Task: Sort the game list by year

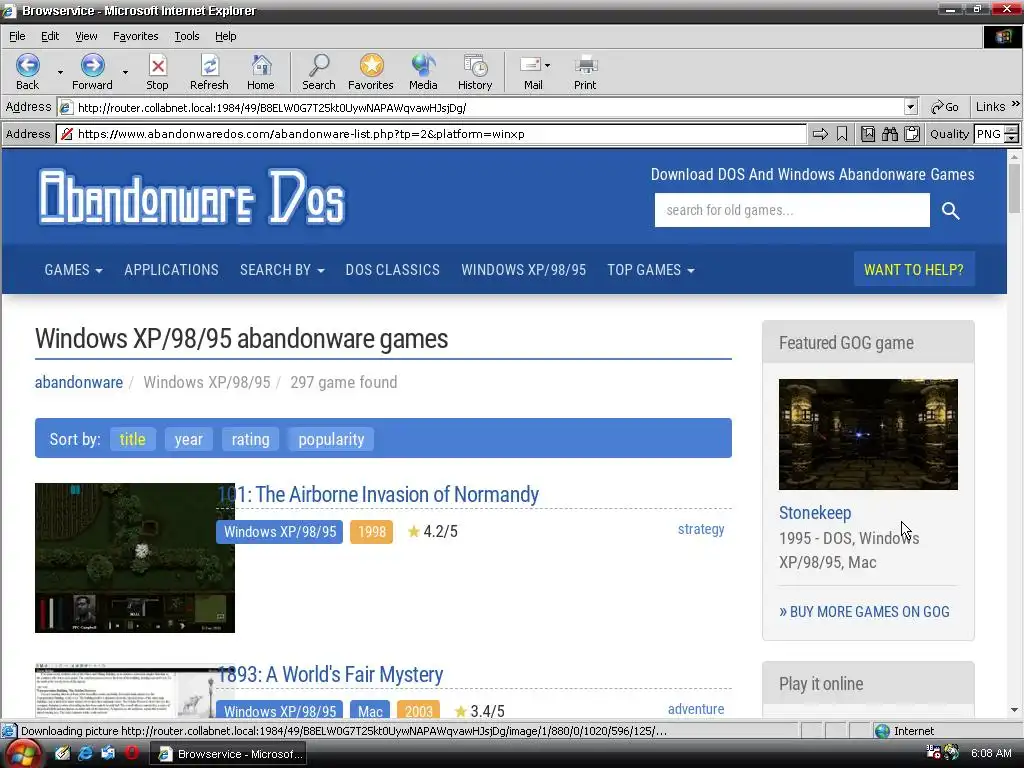Action: [x=189, y=439]
